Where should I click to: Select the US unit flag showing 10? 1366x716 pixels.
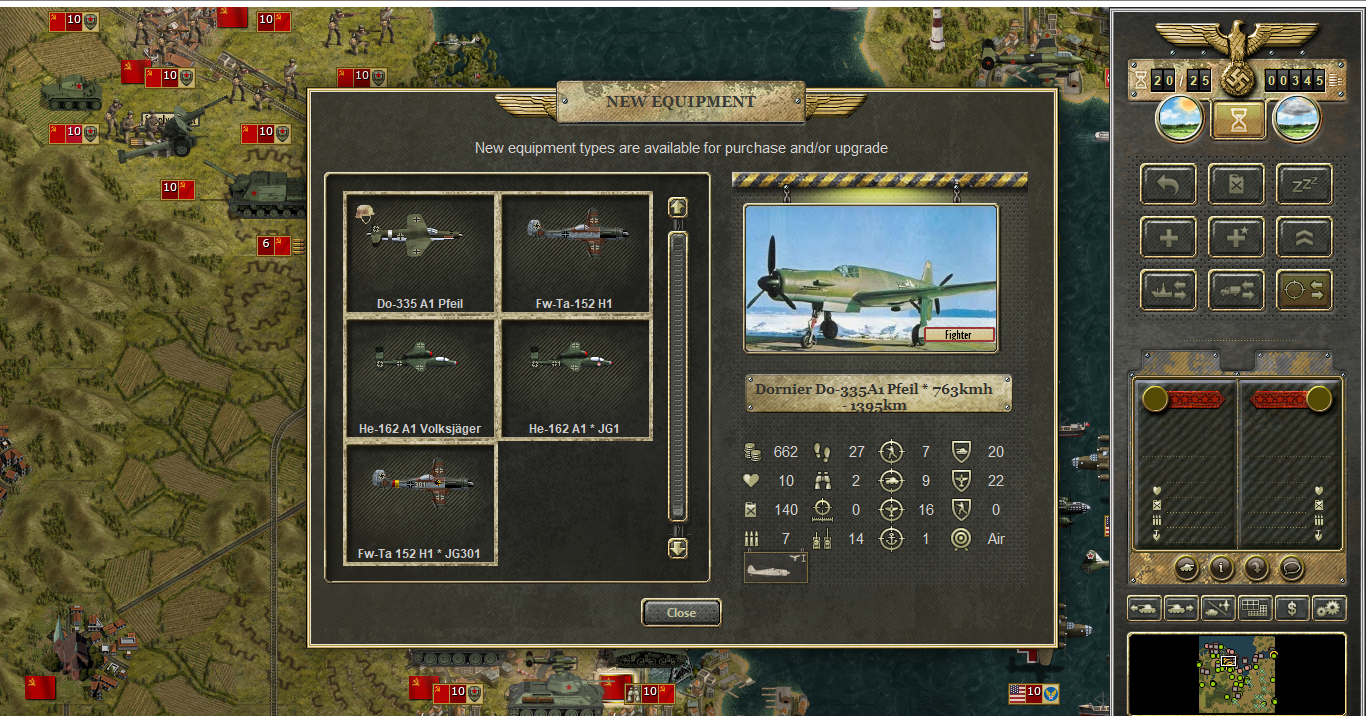(1034, 692)
